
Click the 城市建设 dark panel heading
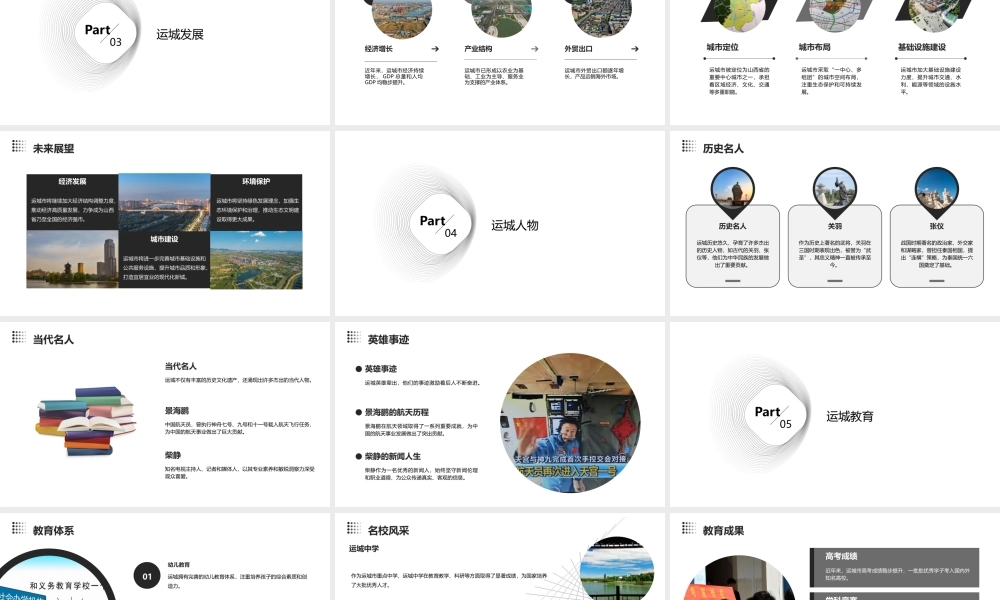pyautogui.click(x=165, y=239)
